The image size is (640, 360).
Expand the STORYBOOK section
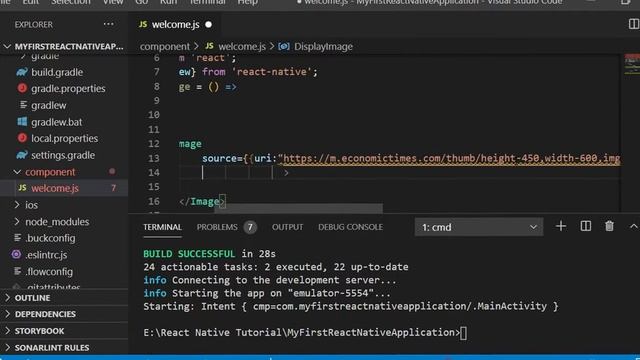39,331
